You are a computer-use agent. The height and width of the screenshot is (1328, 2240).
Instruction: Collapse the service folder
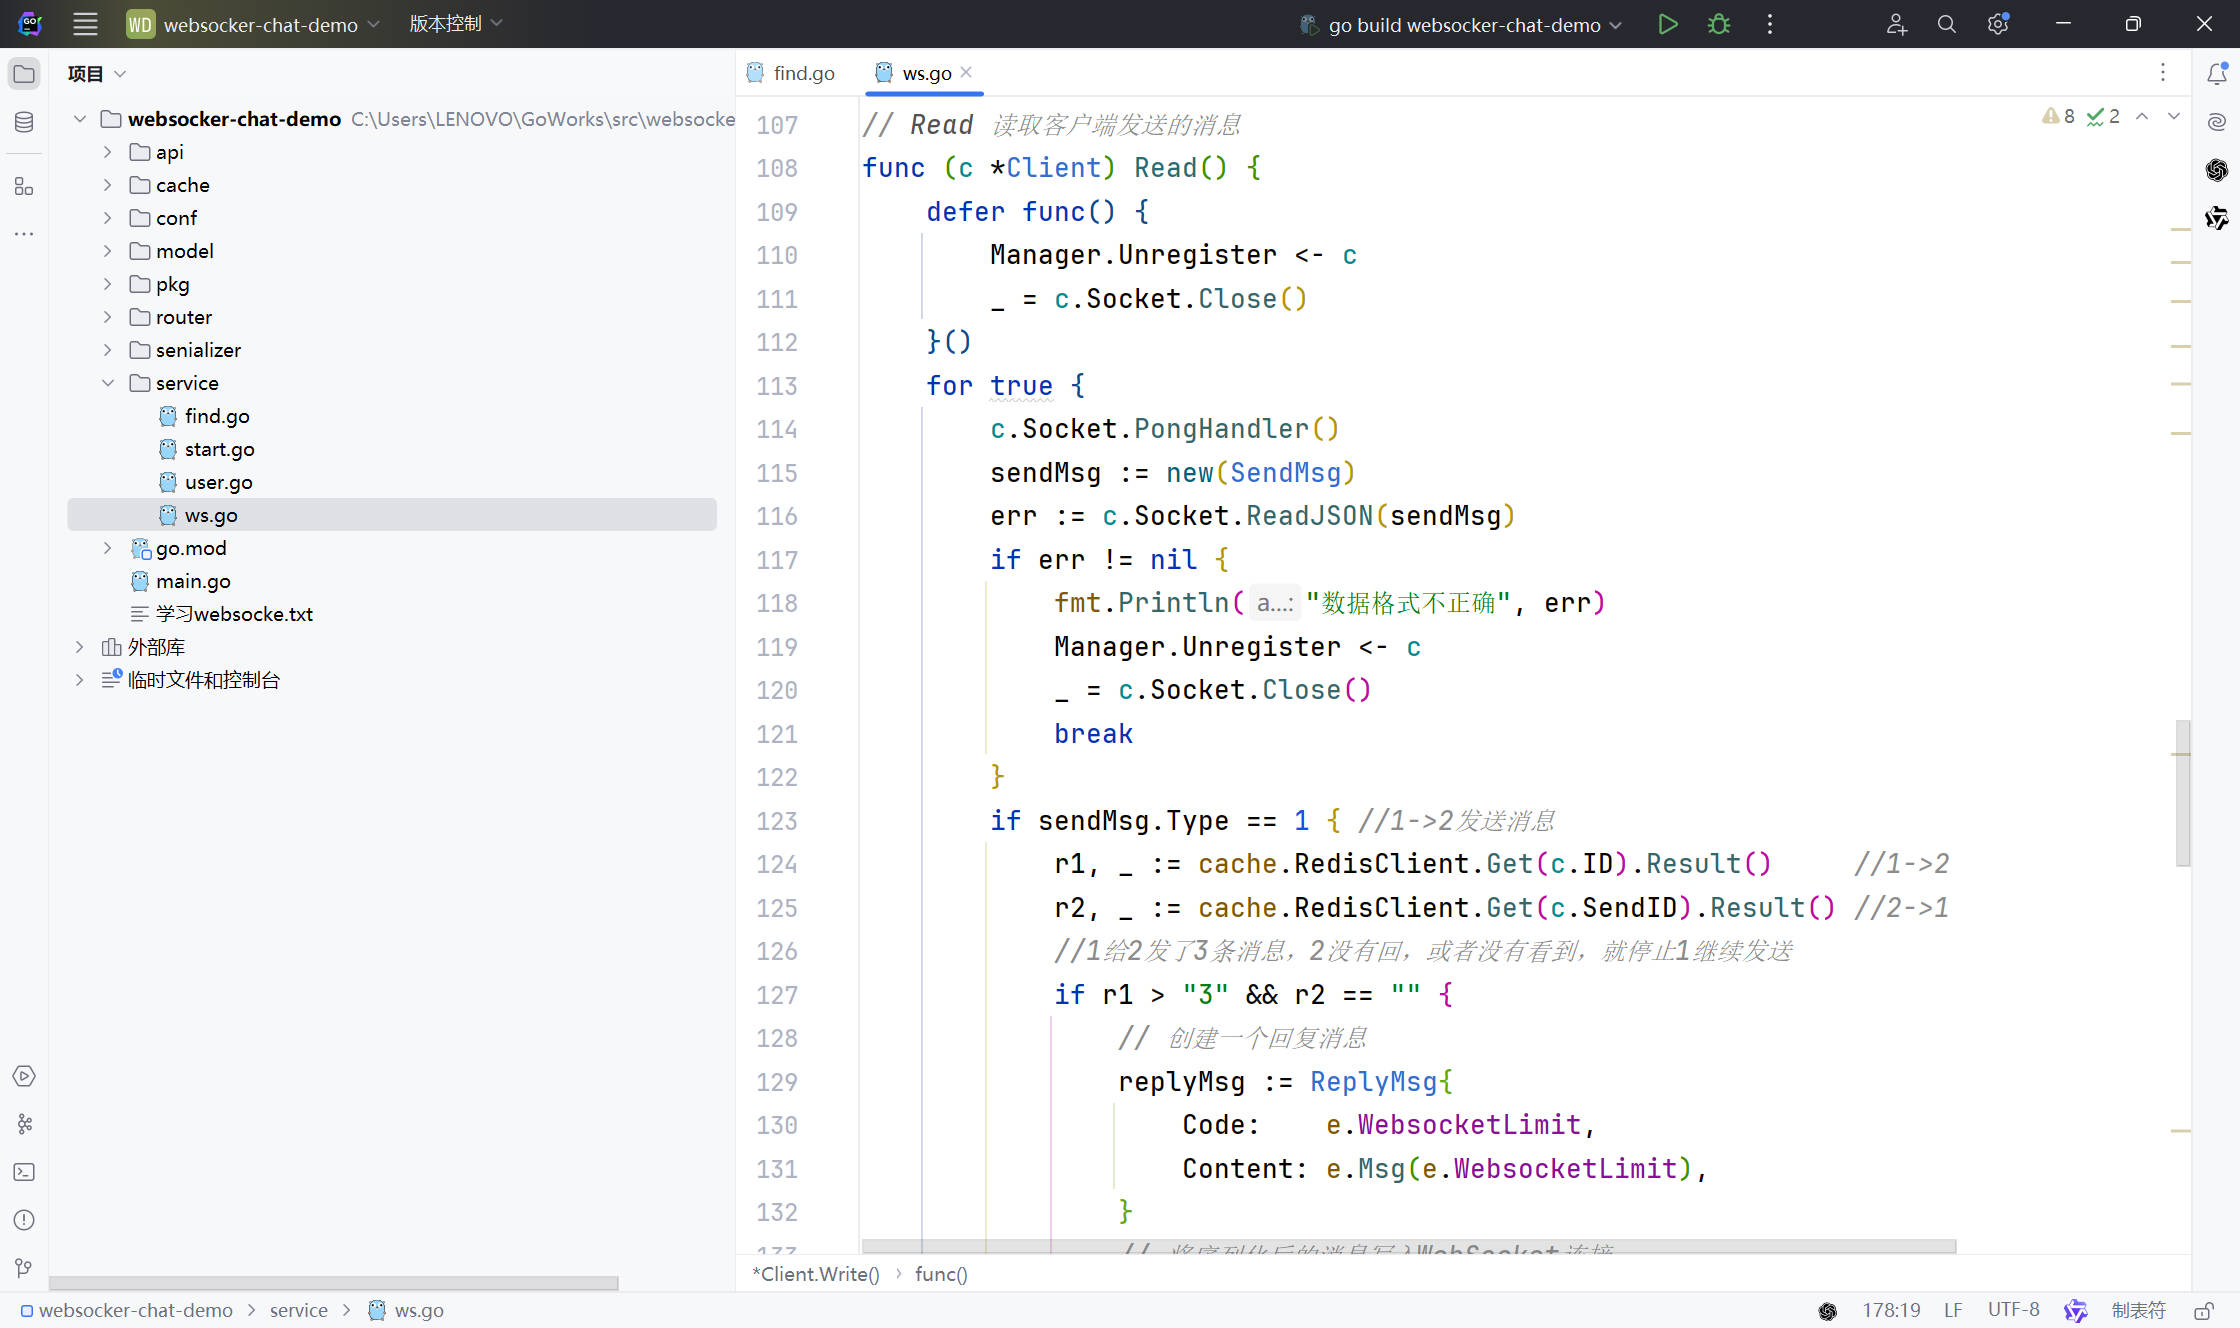coord(108,383)
